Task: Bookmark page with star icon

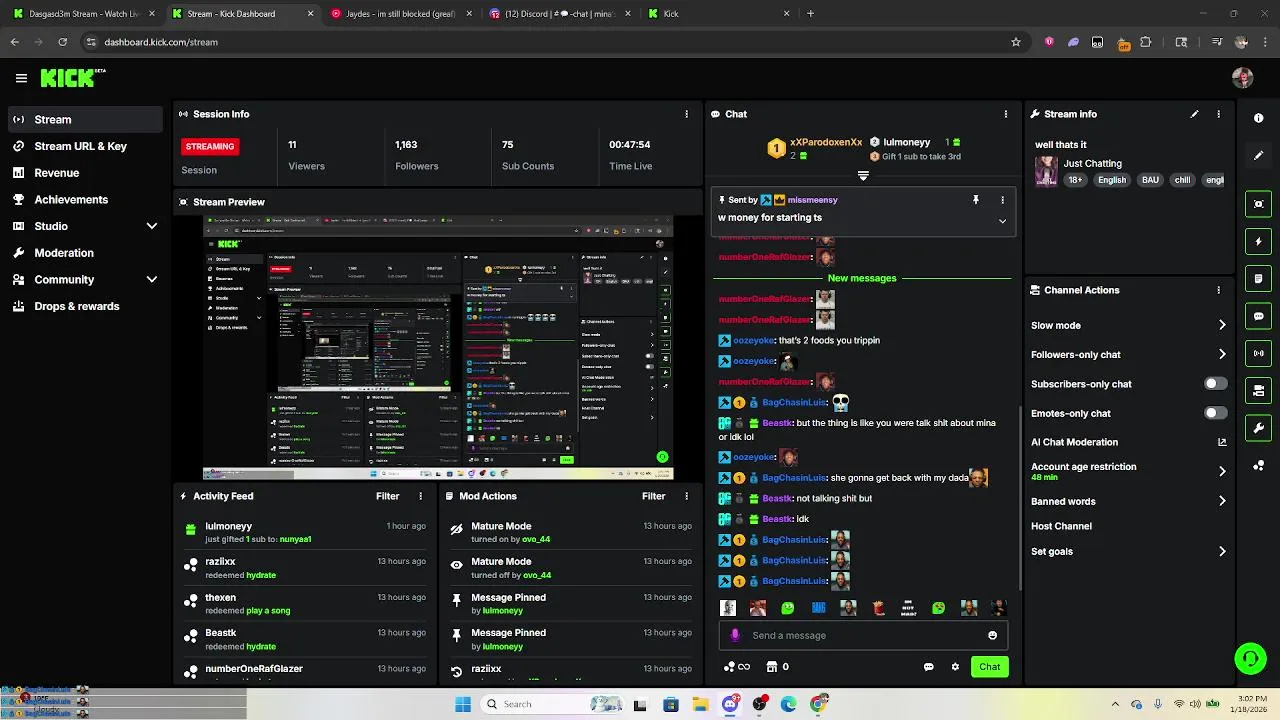Action: click(x=1016, y=42)
